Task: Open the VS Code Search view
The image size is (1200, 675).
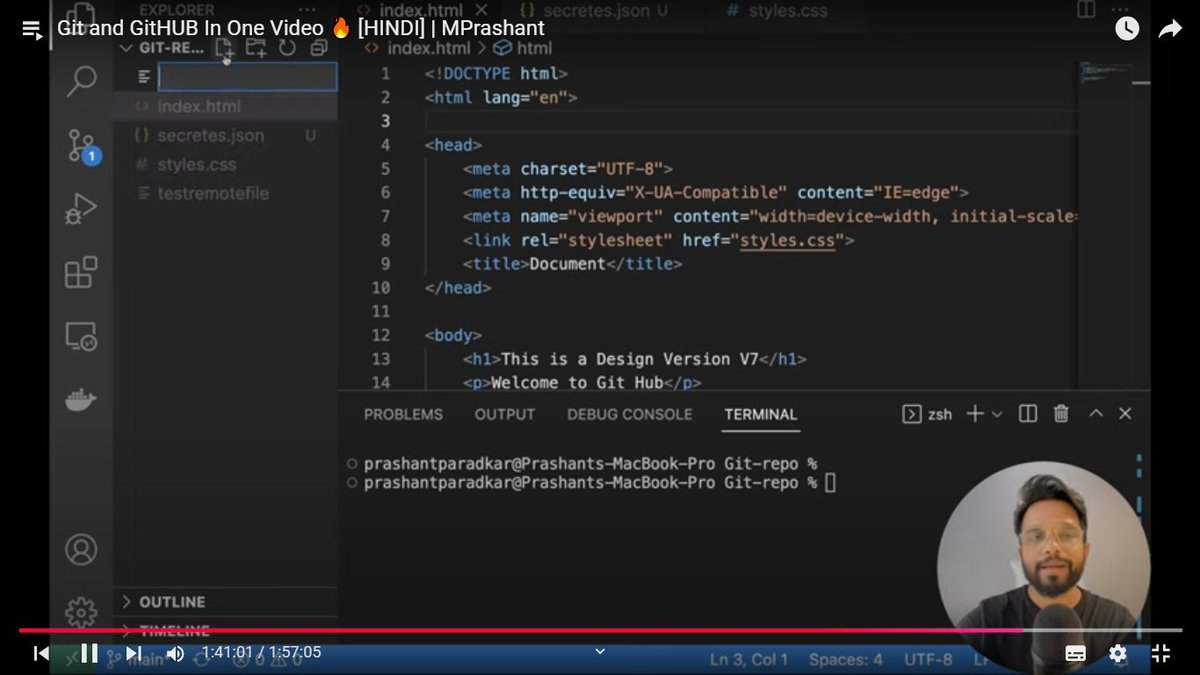Action: (81, 82)
